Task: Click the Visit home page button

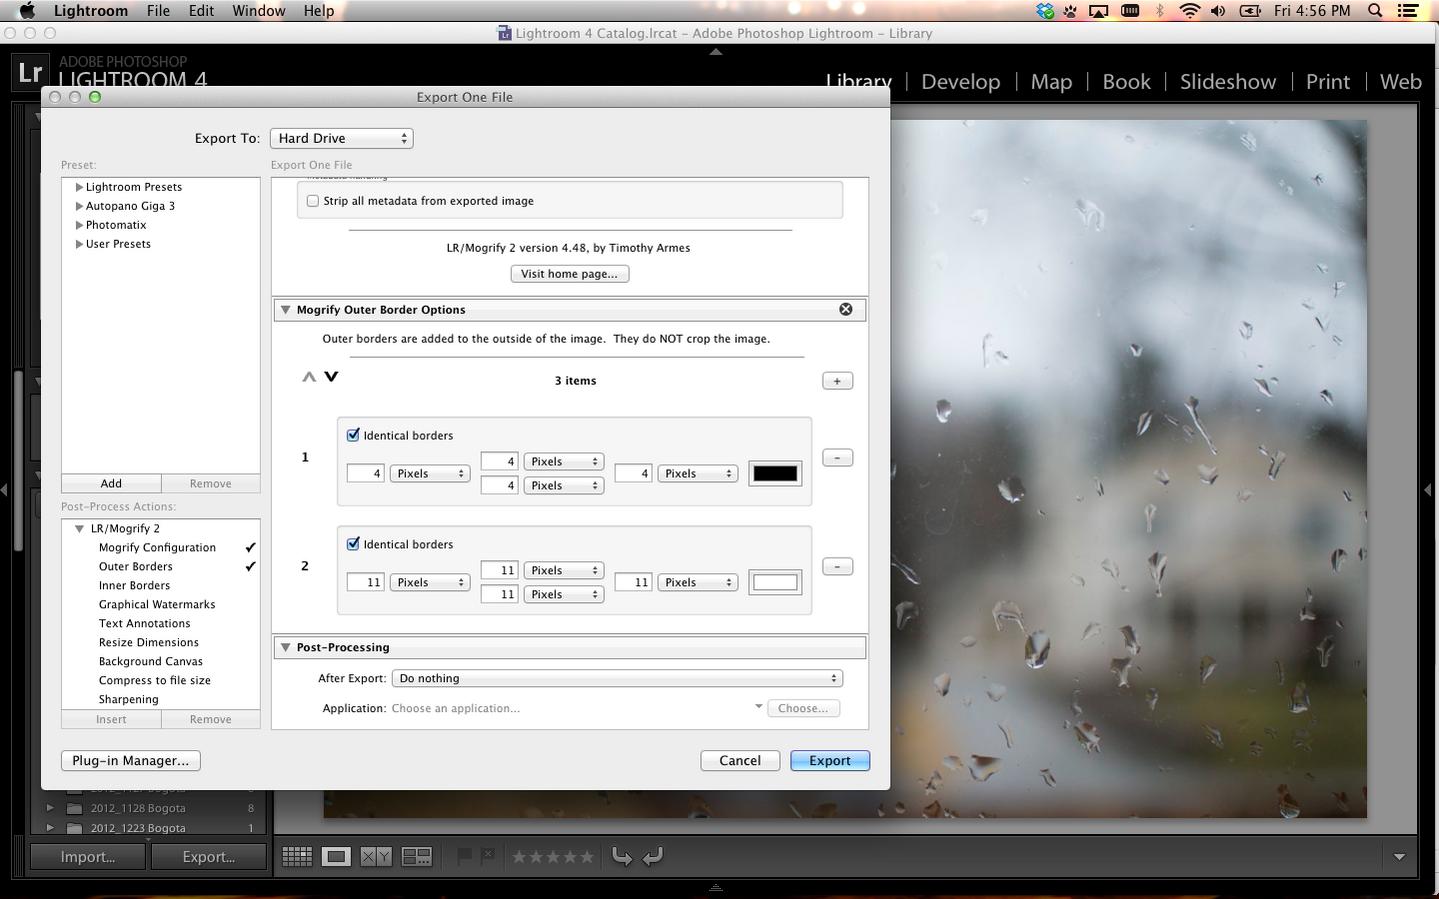Action: 569,274
